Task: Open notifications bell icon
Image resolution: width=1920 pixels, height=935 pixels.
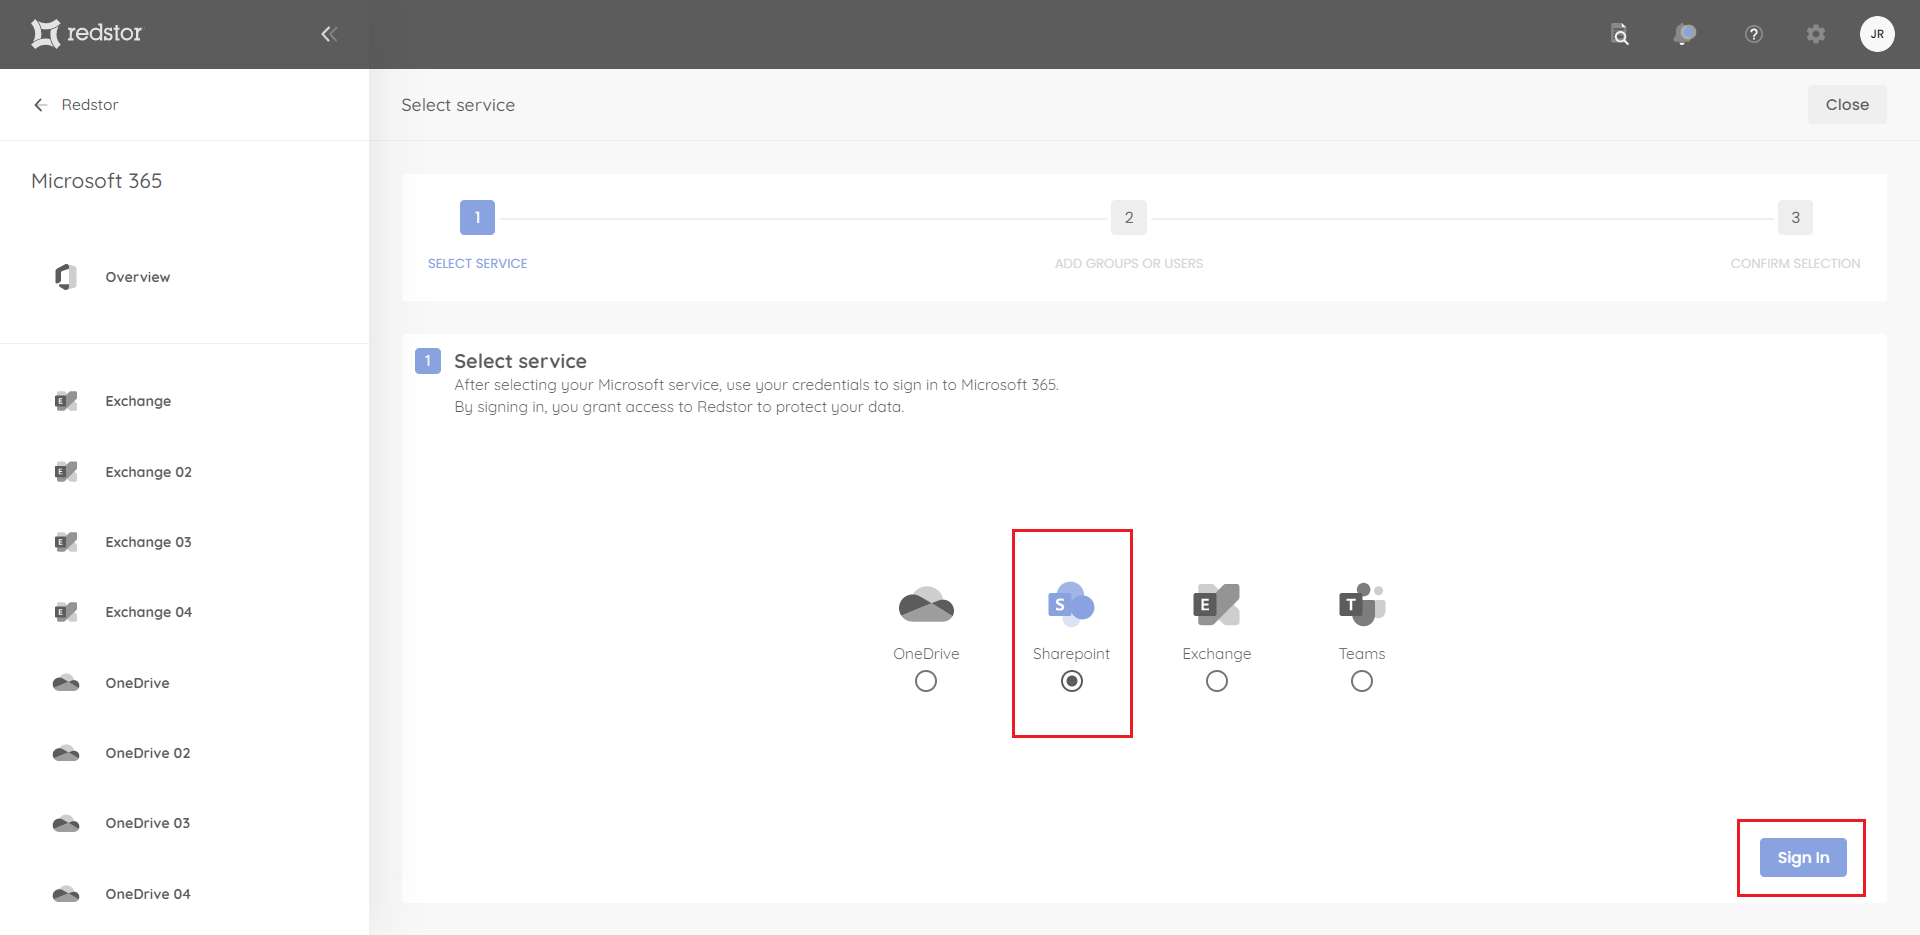Action: [1685, 35]
